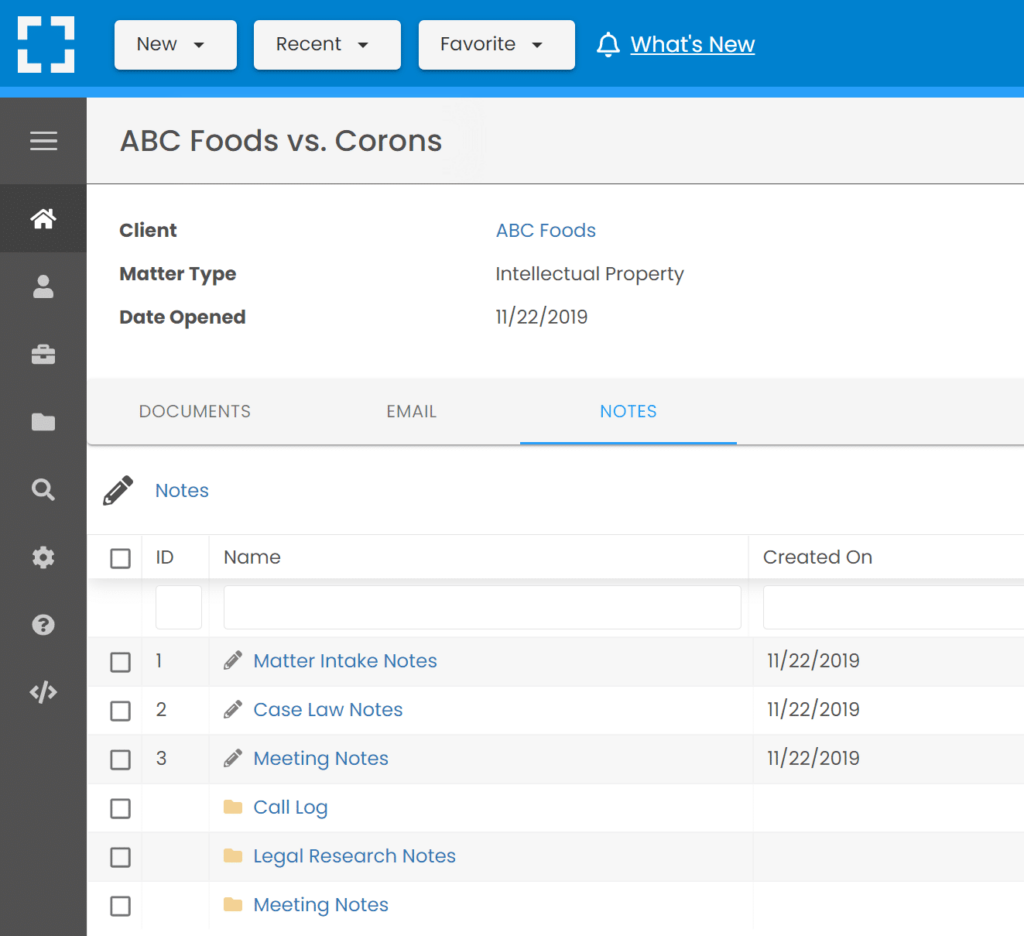Open the briefcase matters icon
Screen dimensions: 1024x936
tap(43, 355)
